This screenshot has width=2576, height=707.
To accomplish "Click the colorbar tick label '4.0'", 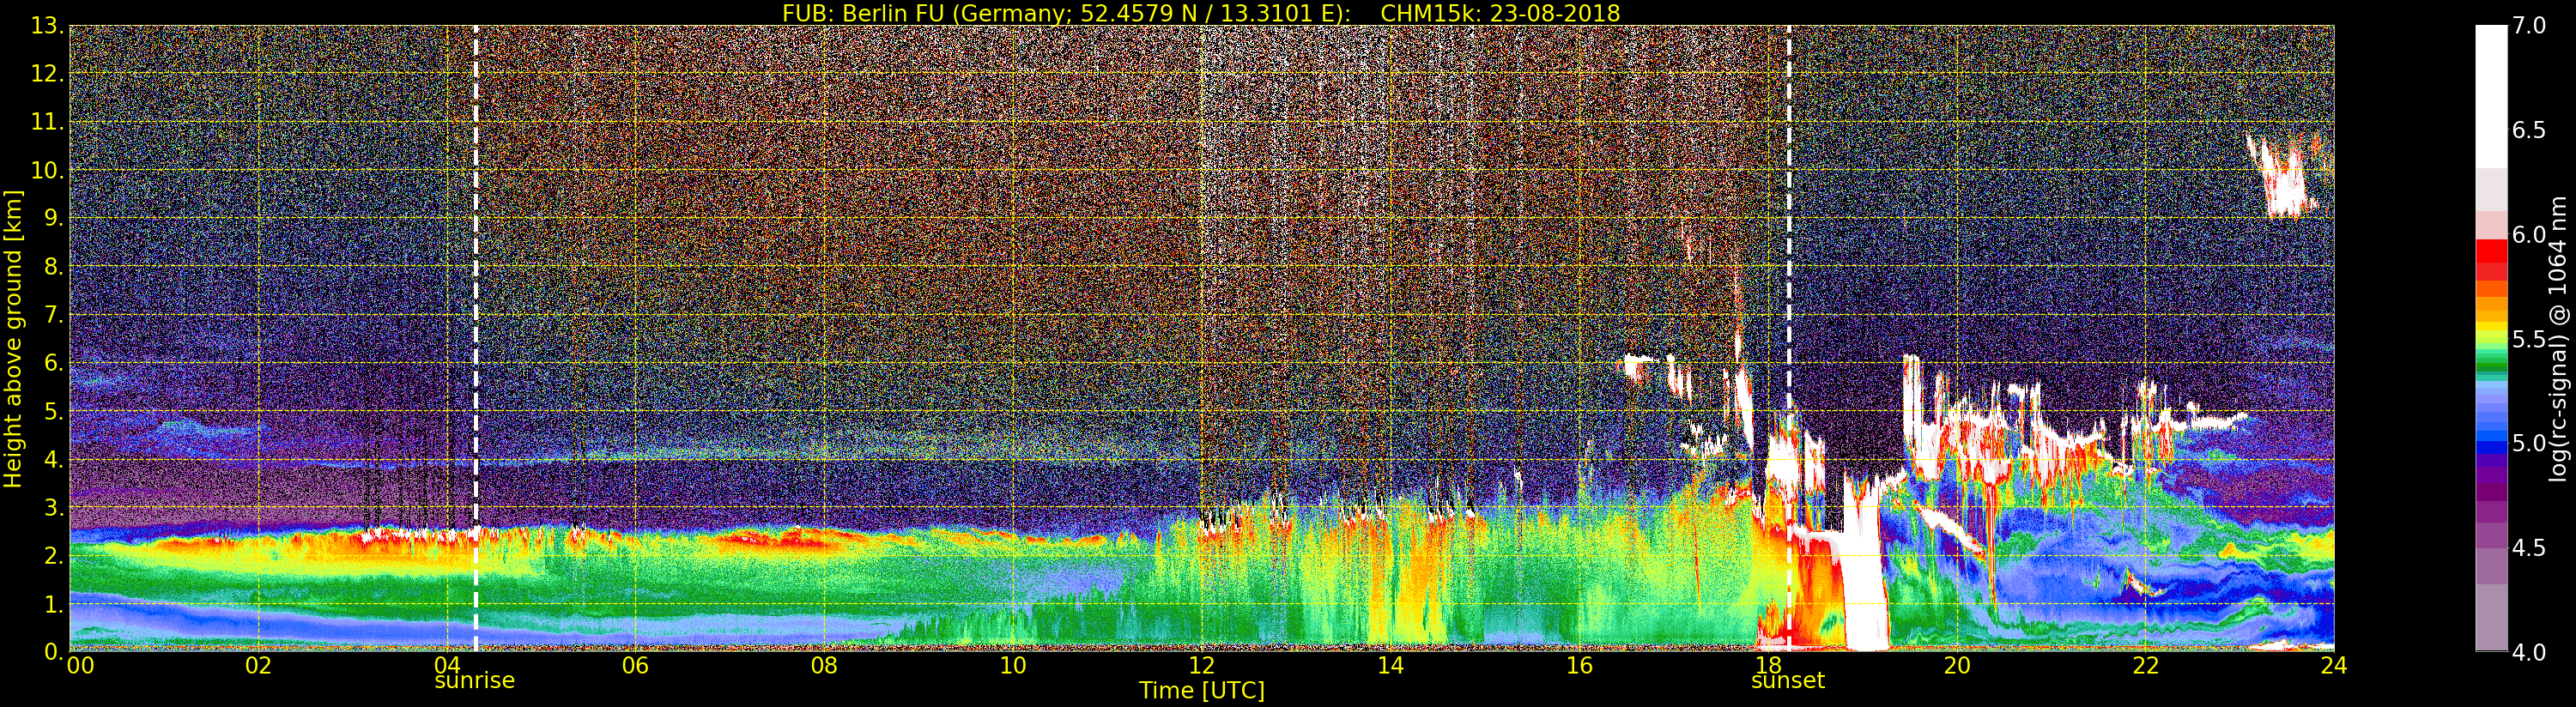I will 2529,652.
